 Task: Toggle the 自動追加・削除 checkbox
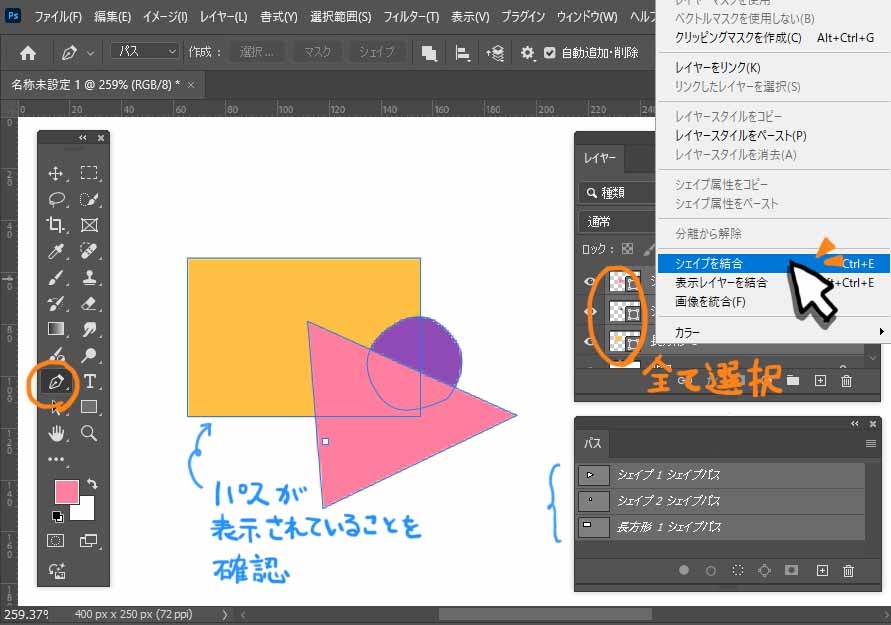click(549, 52)
